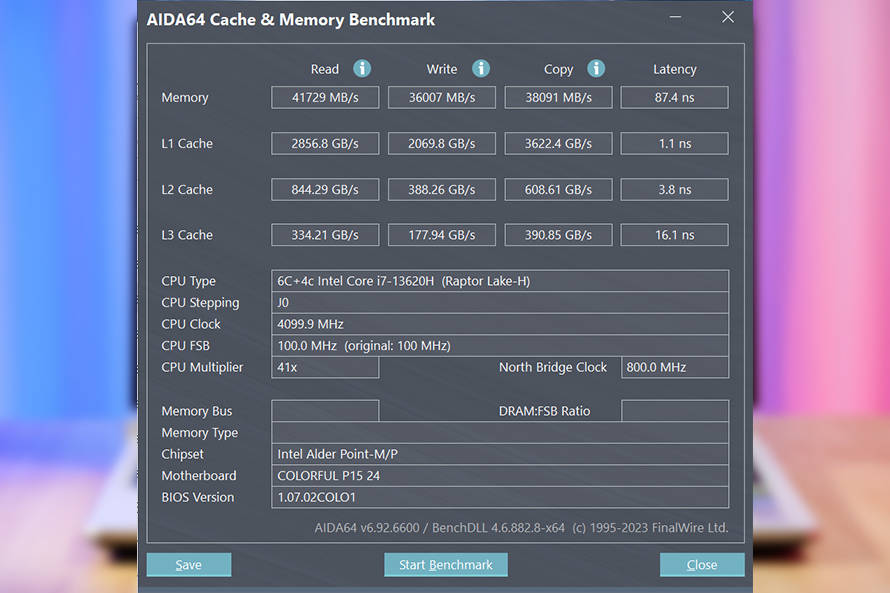Click the Memory Latency value 87.4 ns

click(x=674, y=97)
